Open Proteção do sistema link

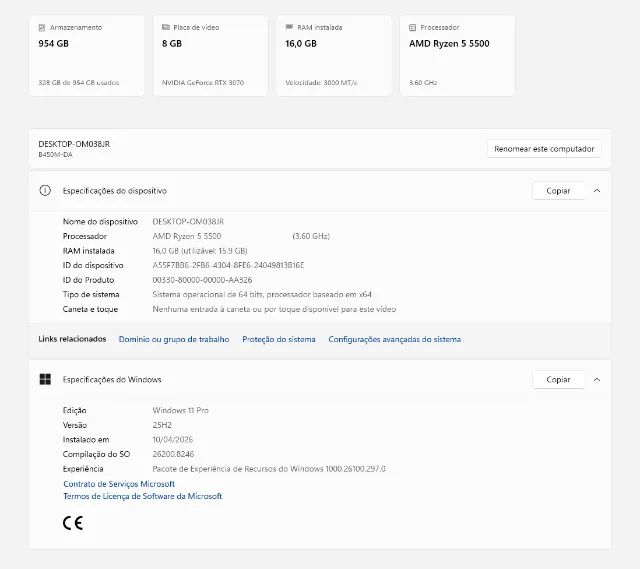click(279, 339)
